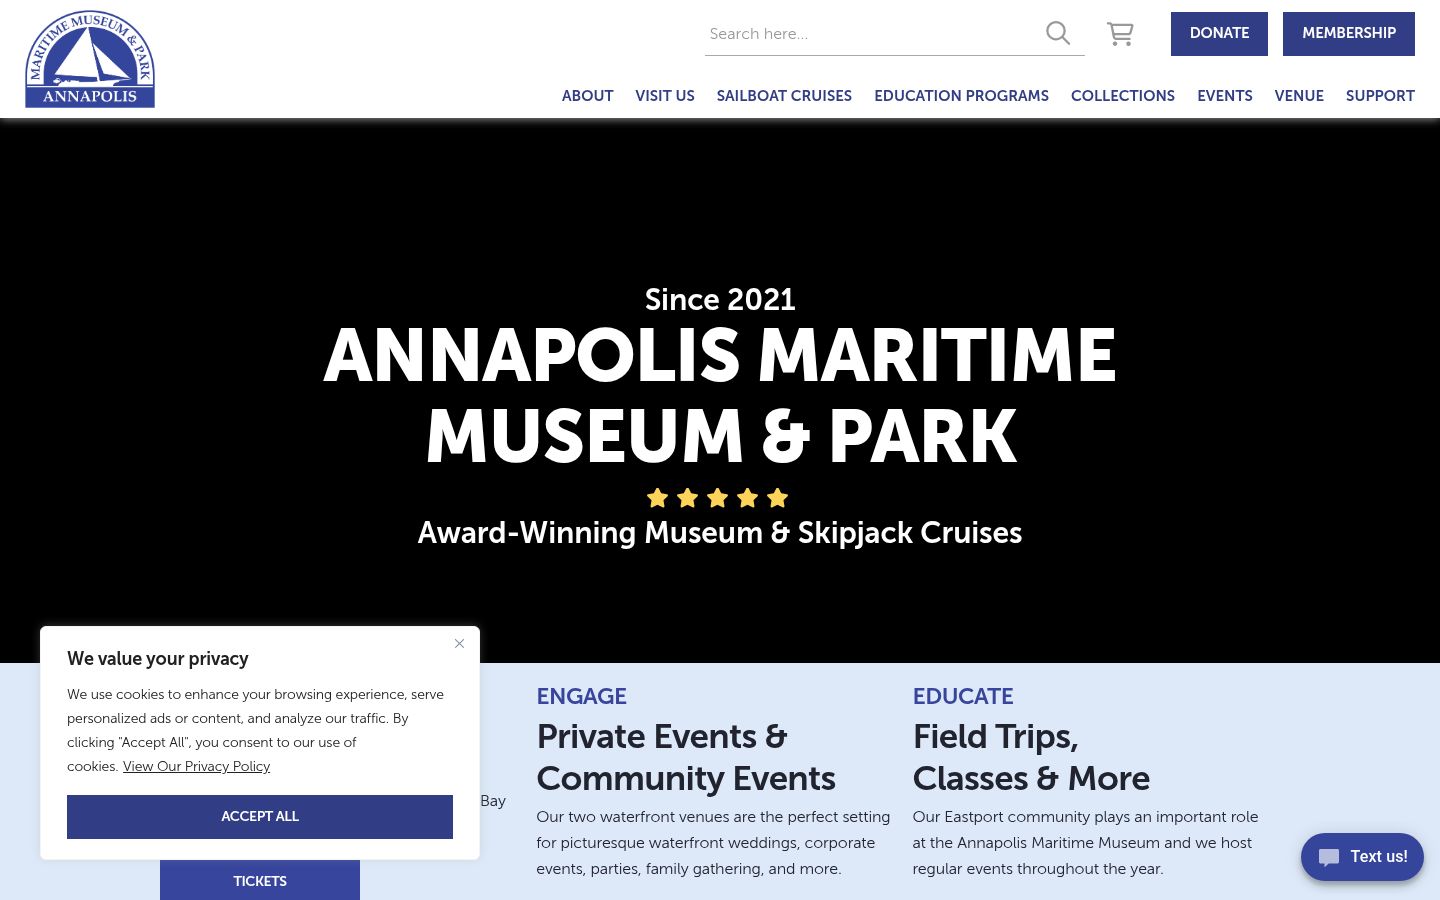Click Award-Winning Museum & Skipjack Cruises tagline

[x=720, y=532]
